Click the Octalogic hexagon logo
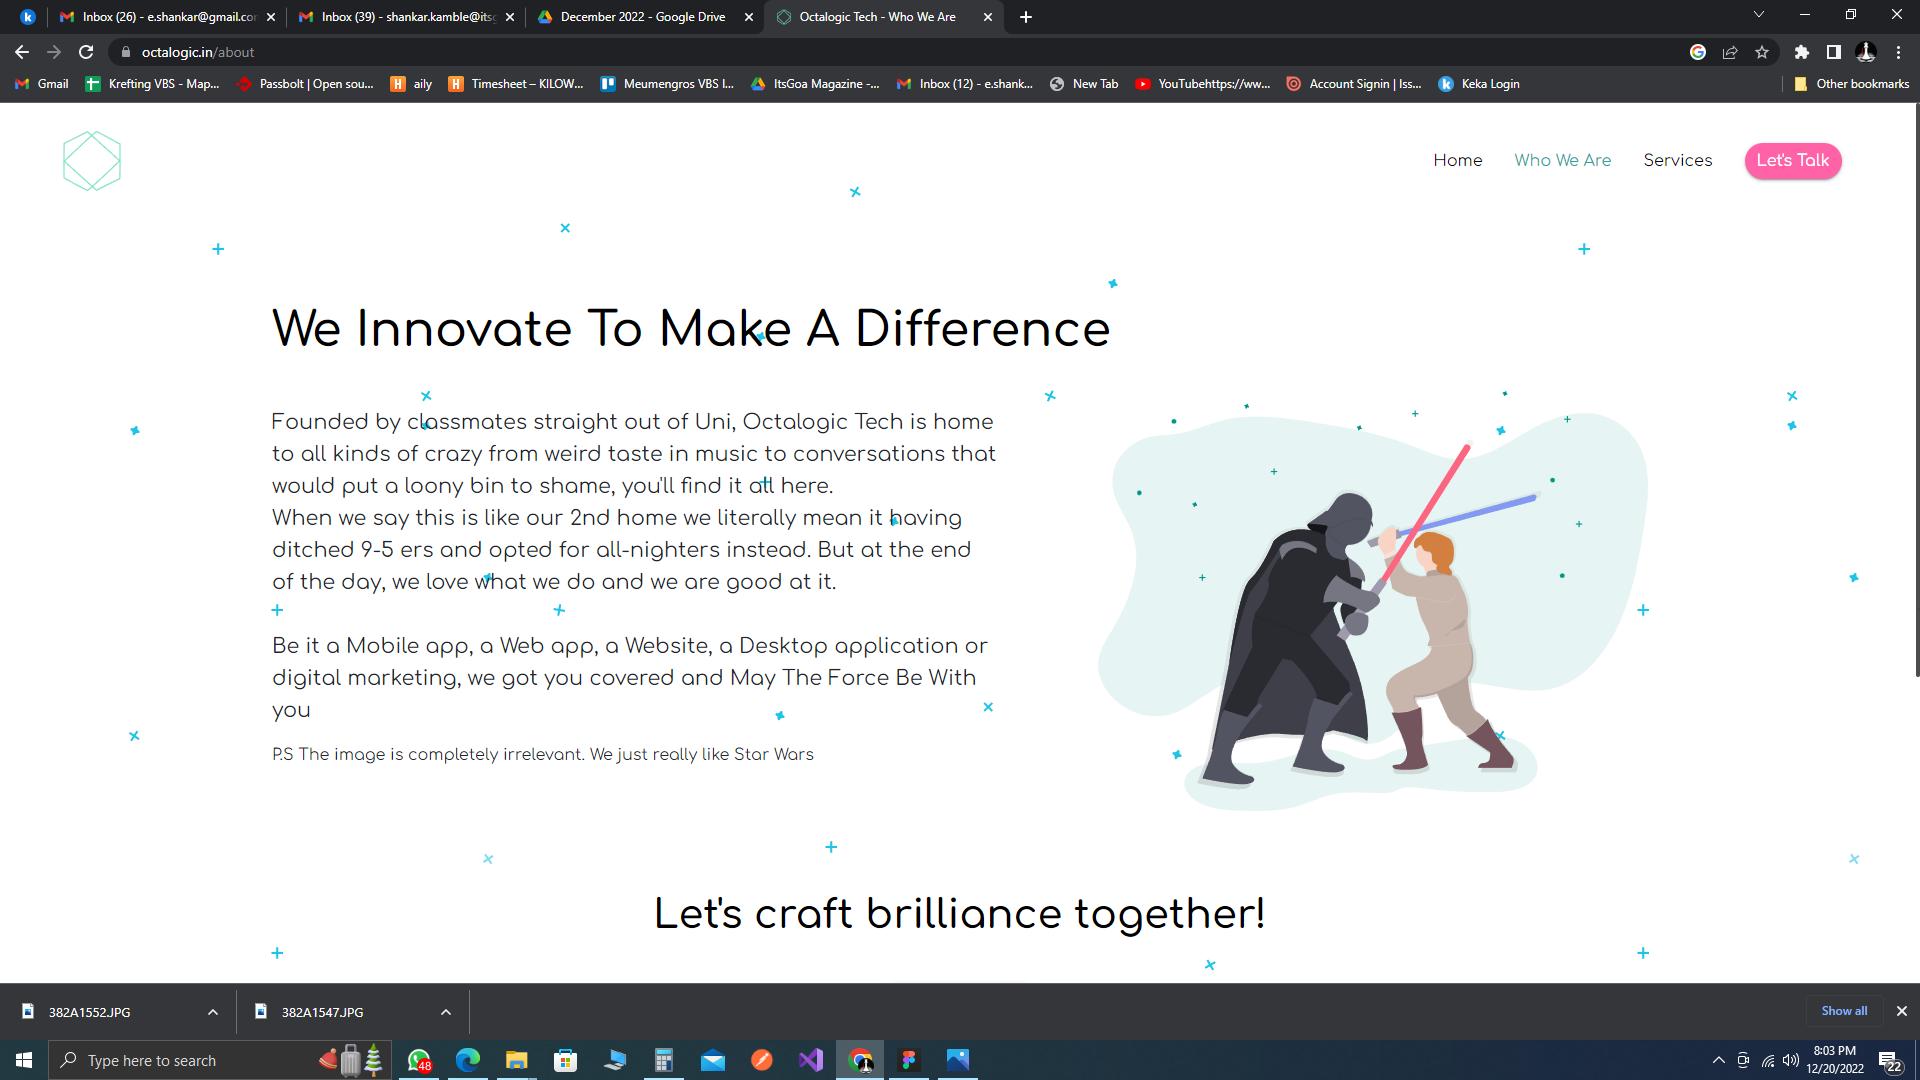 tap(92, 161)
